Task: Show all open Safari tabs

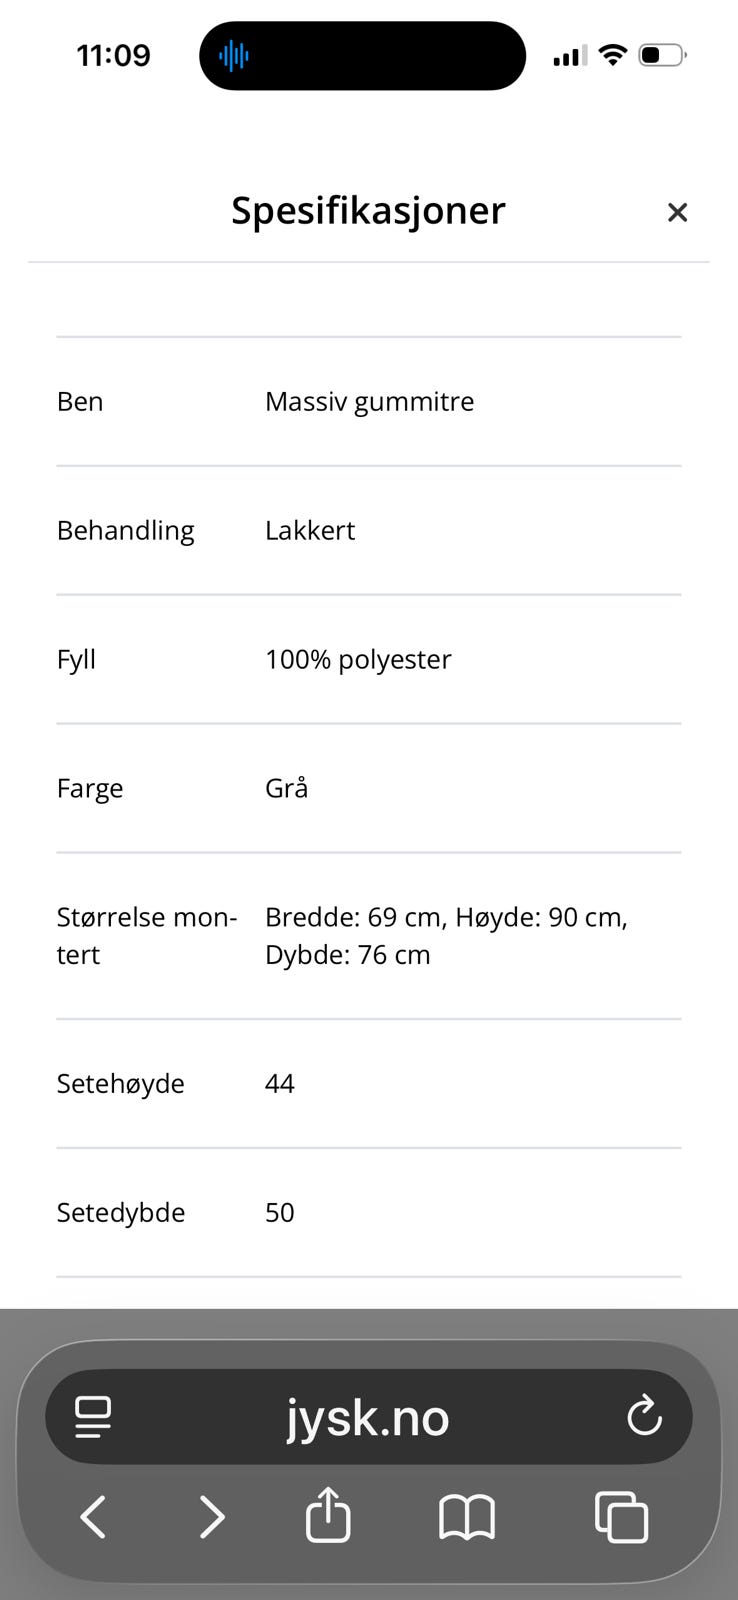Action: point(621,1516)
